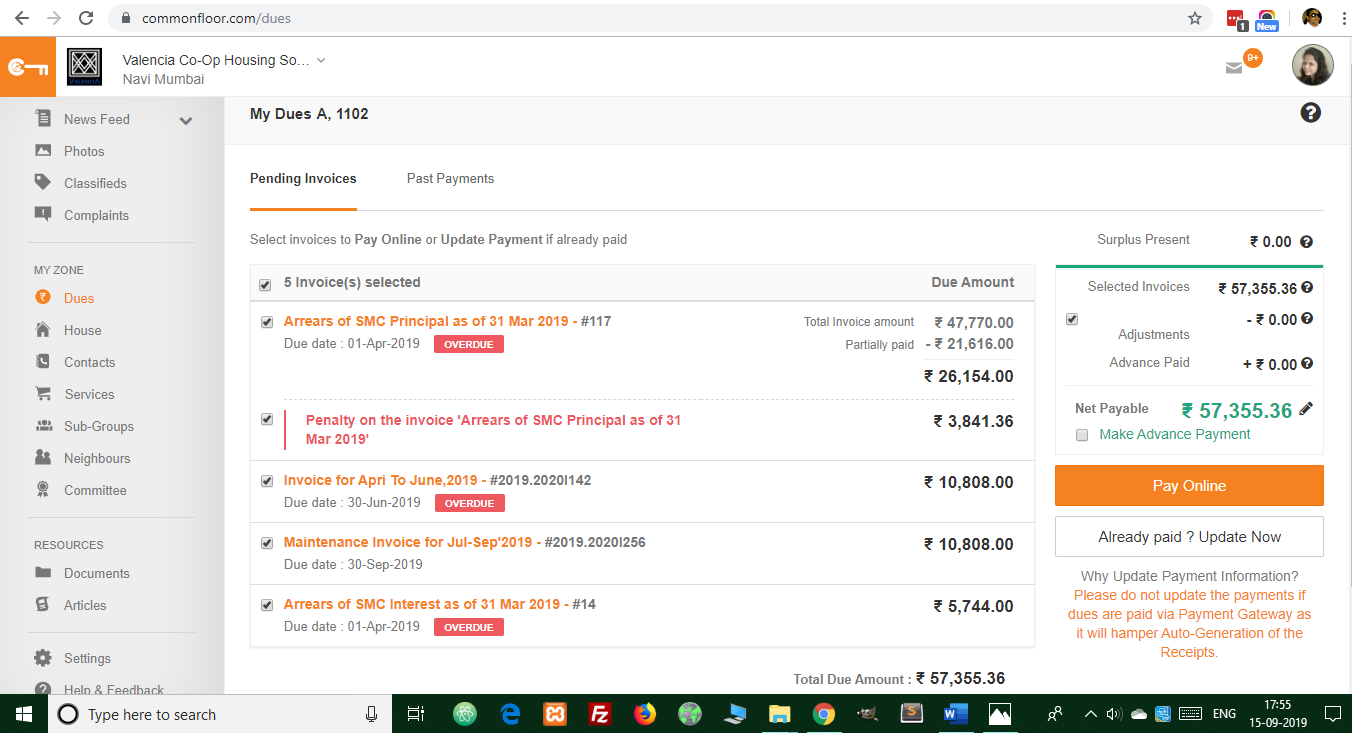Click the pencil icon next to Net Payable
This screenshot has width=1352, height=733.
(x=1306, y=409)
